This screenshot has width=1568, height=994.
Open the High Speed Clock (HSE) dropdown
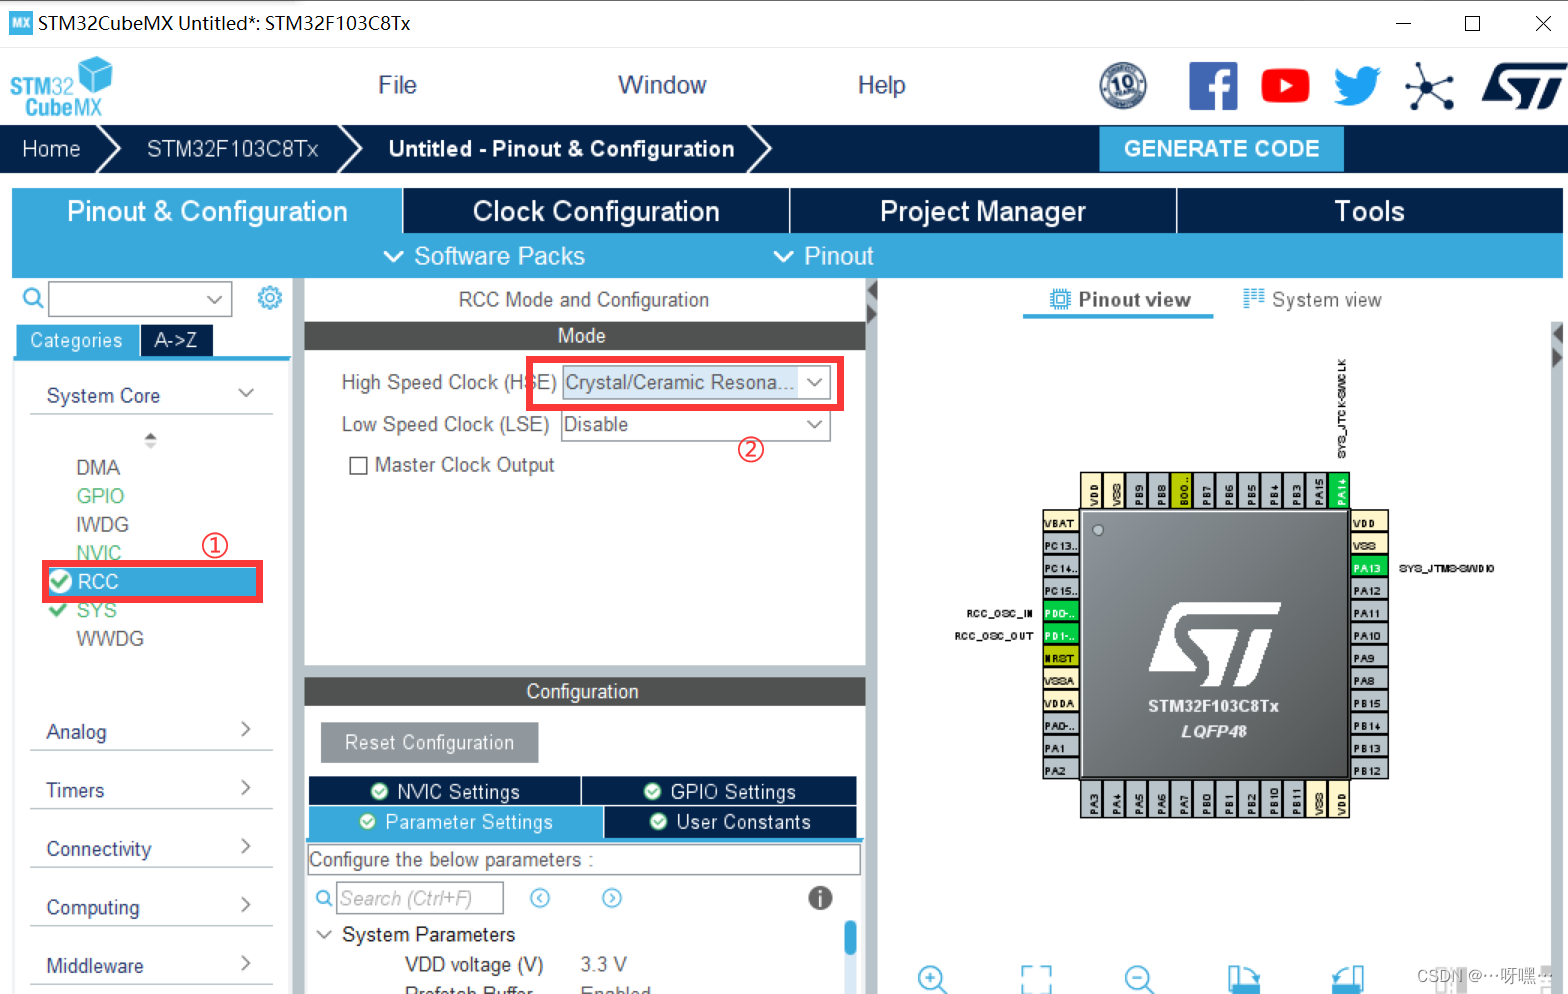pos(696,382)
